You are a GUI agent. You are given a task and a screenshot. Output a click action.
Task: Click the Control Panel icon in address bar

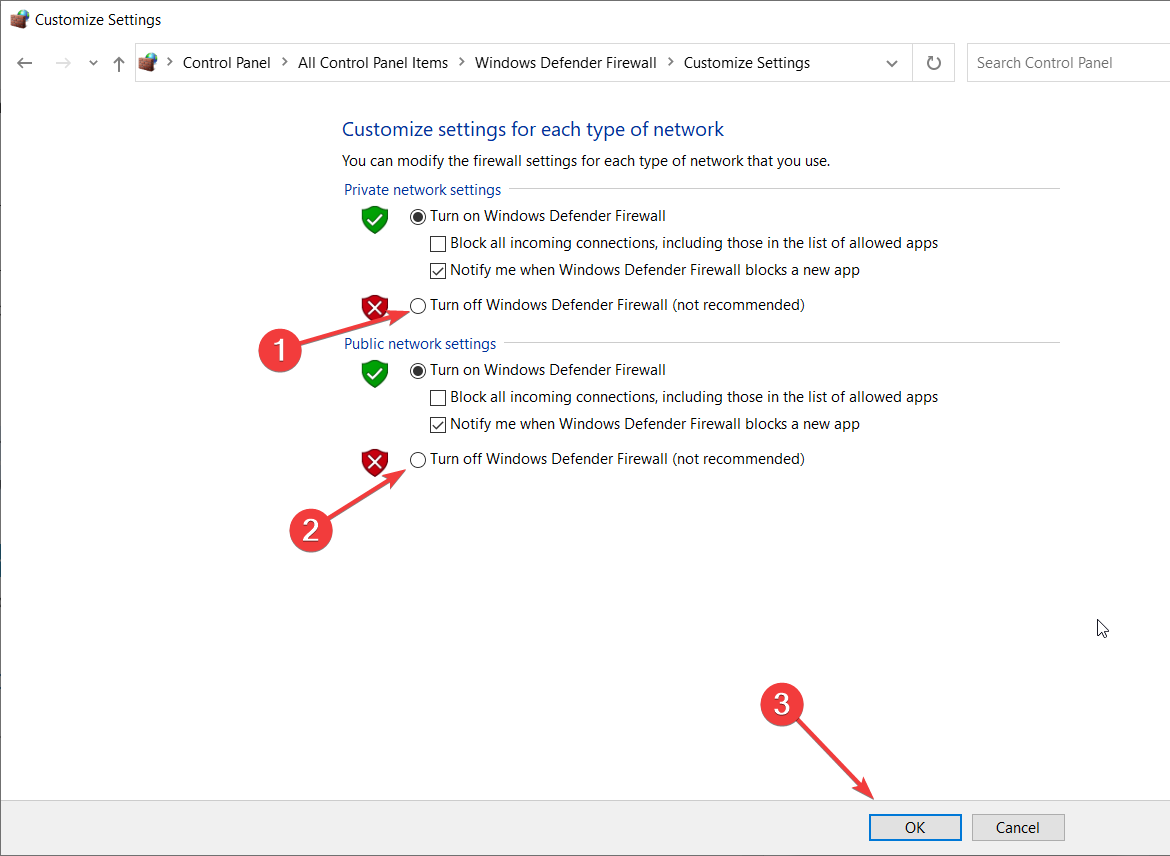click(149, 63)
